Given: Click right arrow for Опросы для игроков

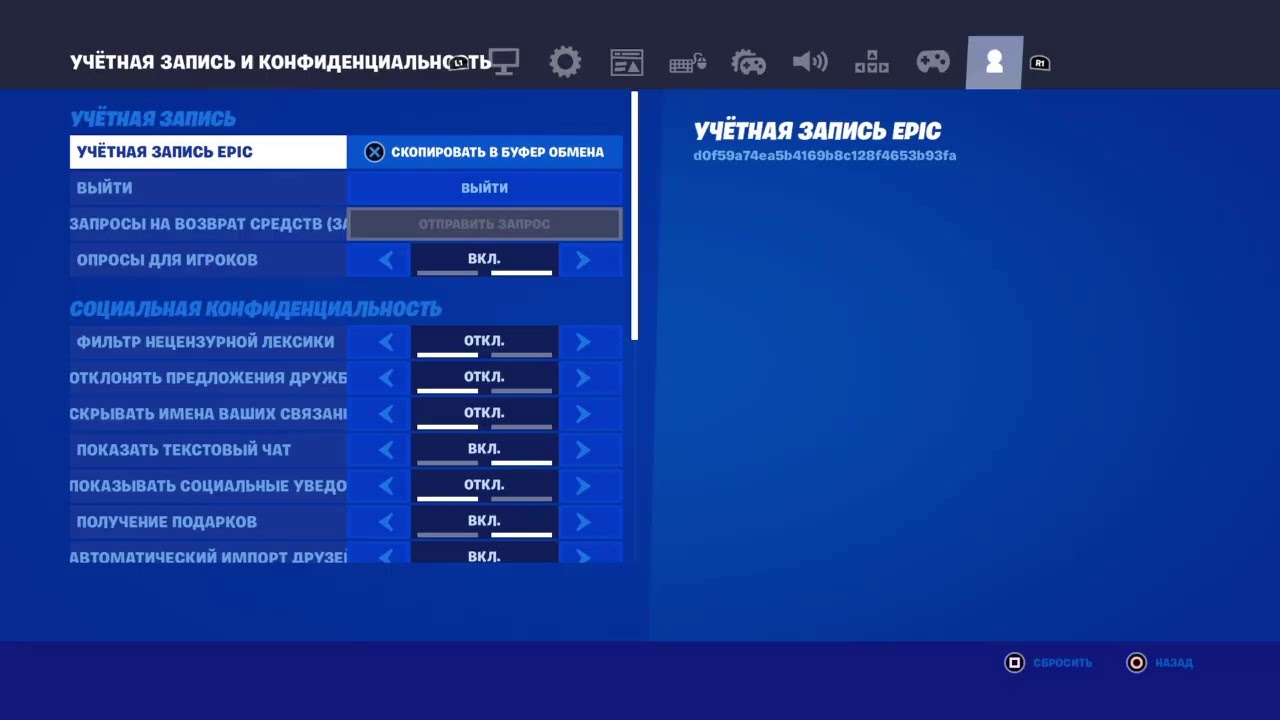Looking at the screenshot, I should [x=583, y=260].
